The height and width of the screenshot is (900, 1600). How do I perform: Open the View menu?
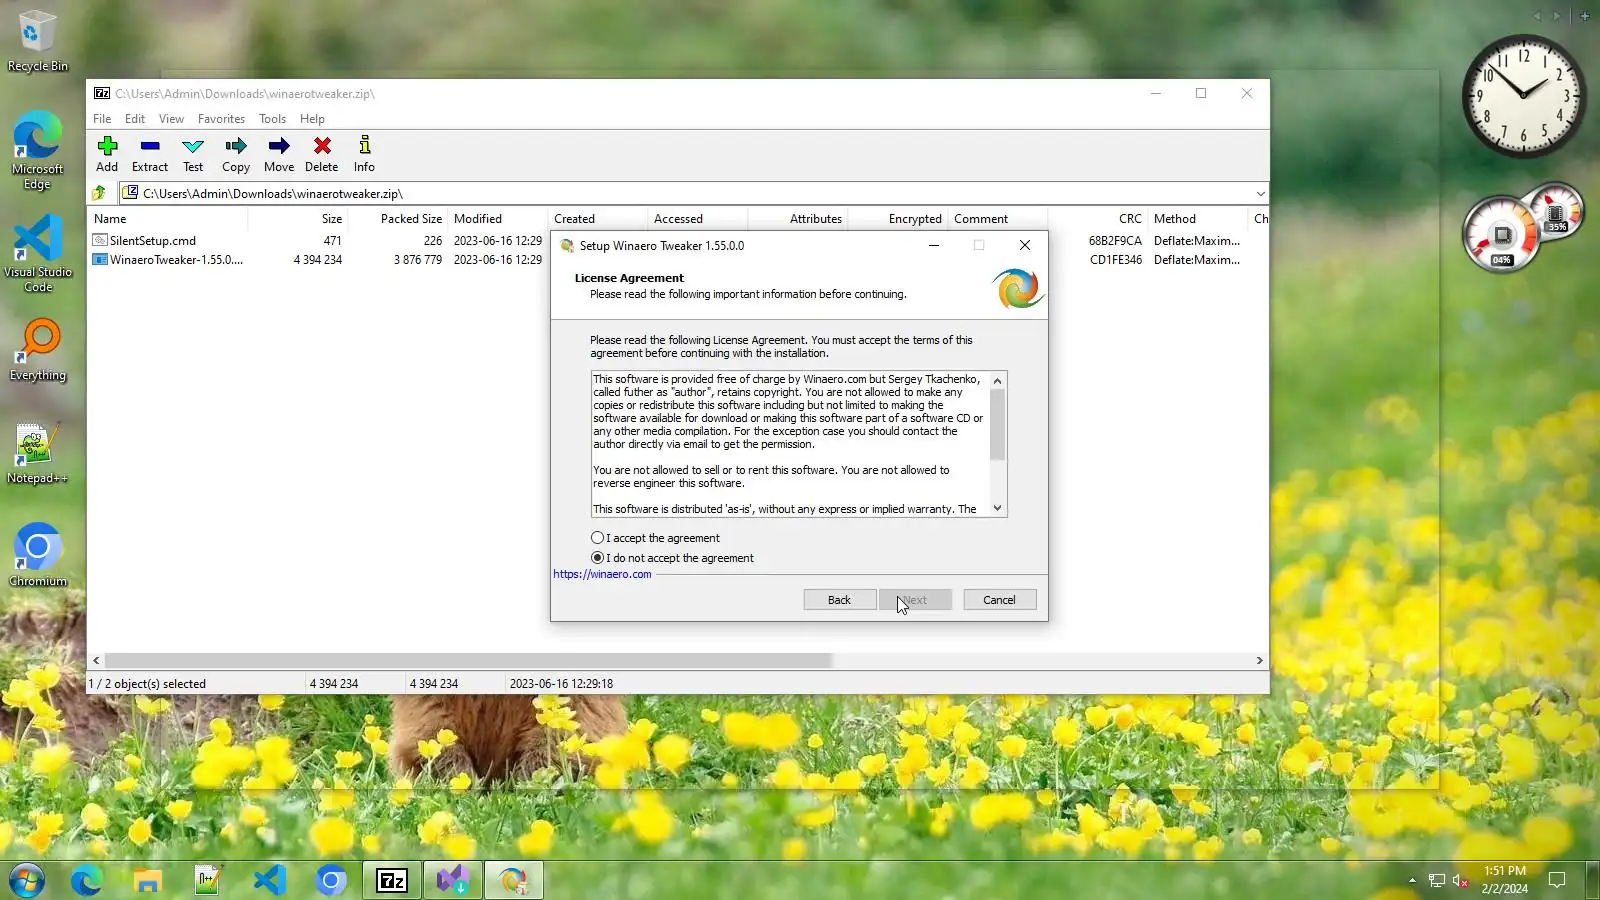[171, 118]
